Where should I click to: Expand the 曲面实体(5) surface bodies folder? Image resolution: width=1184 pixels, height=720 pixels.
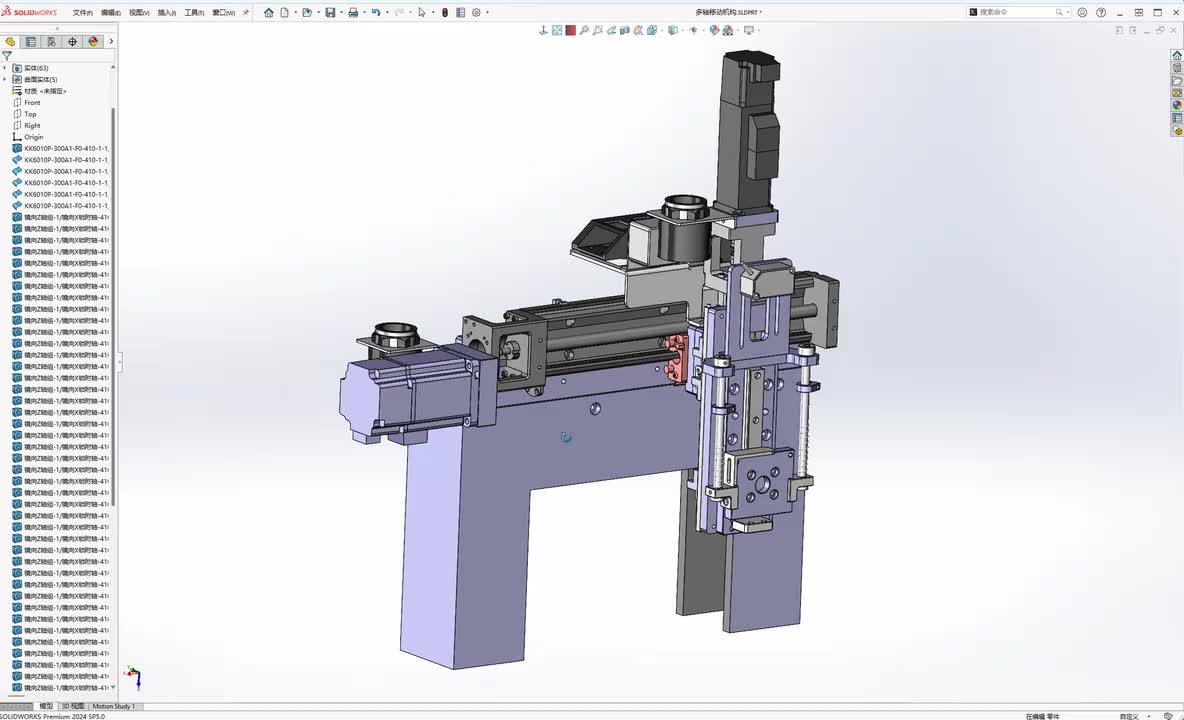coord(5,79)
